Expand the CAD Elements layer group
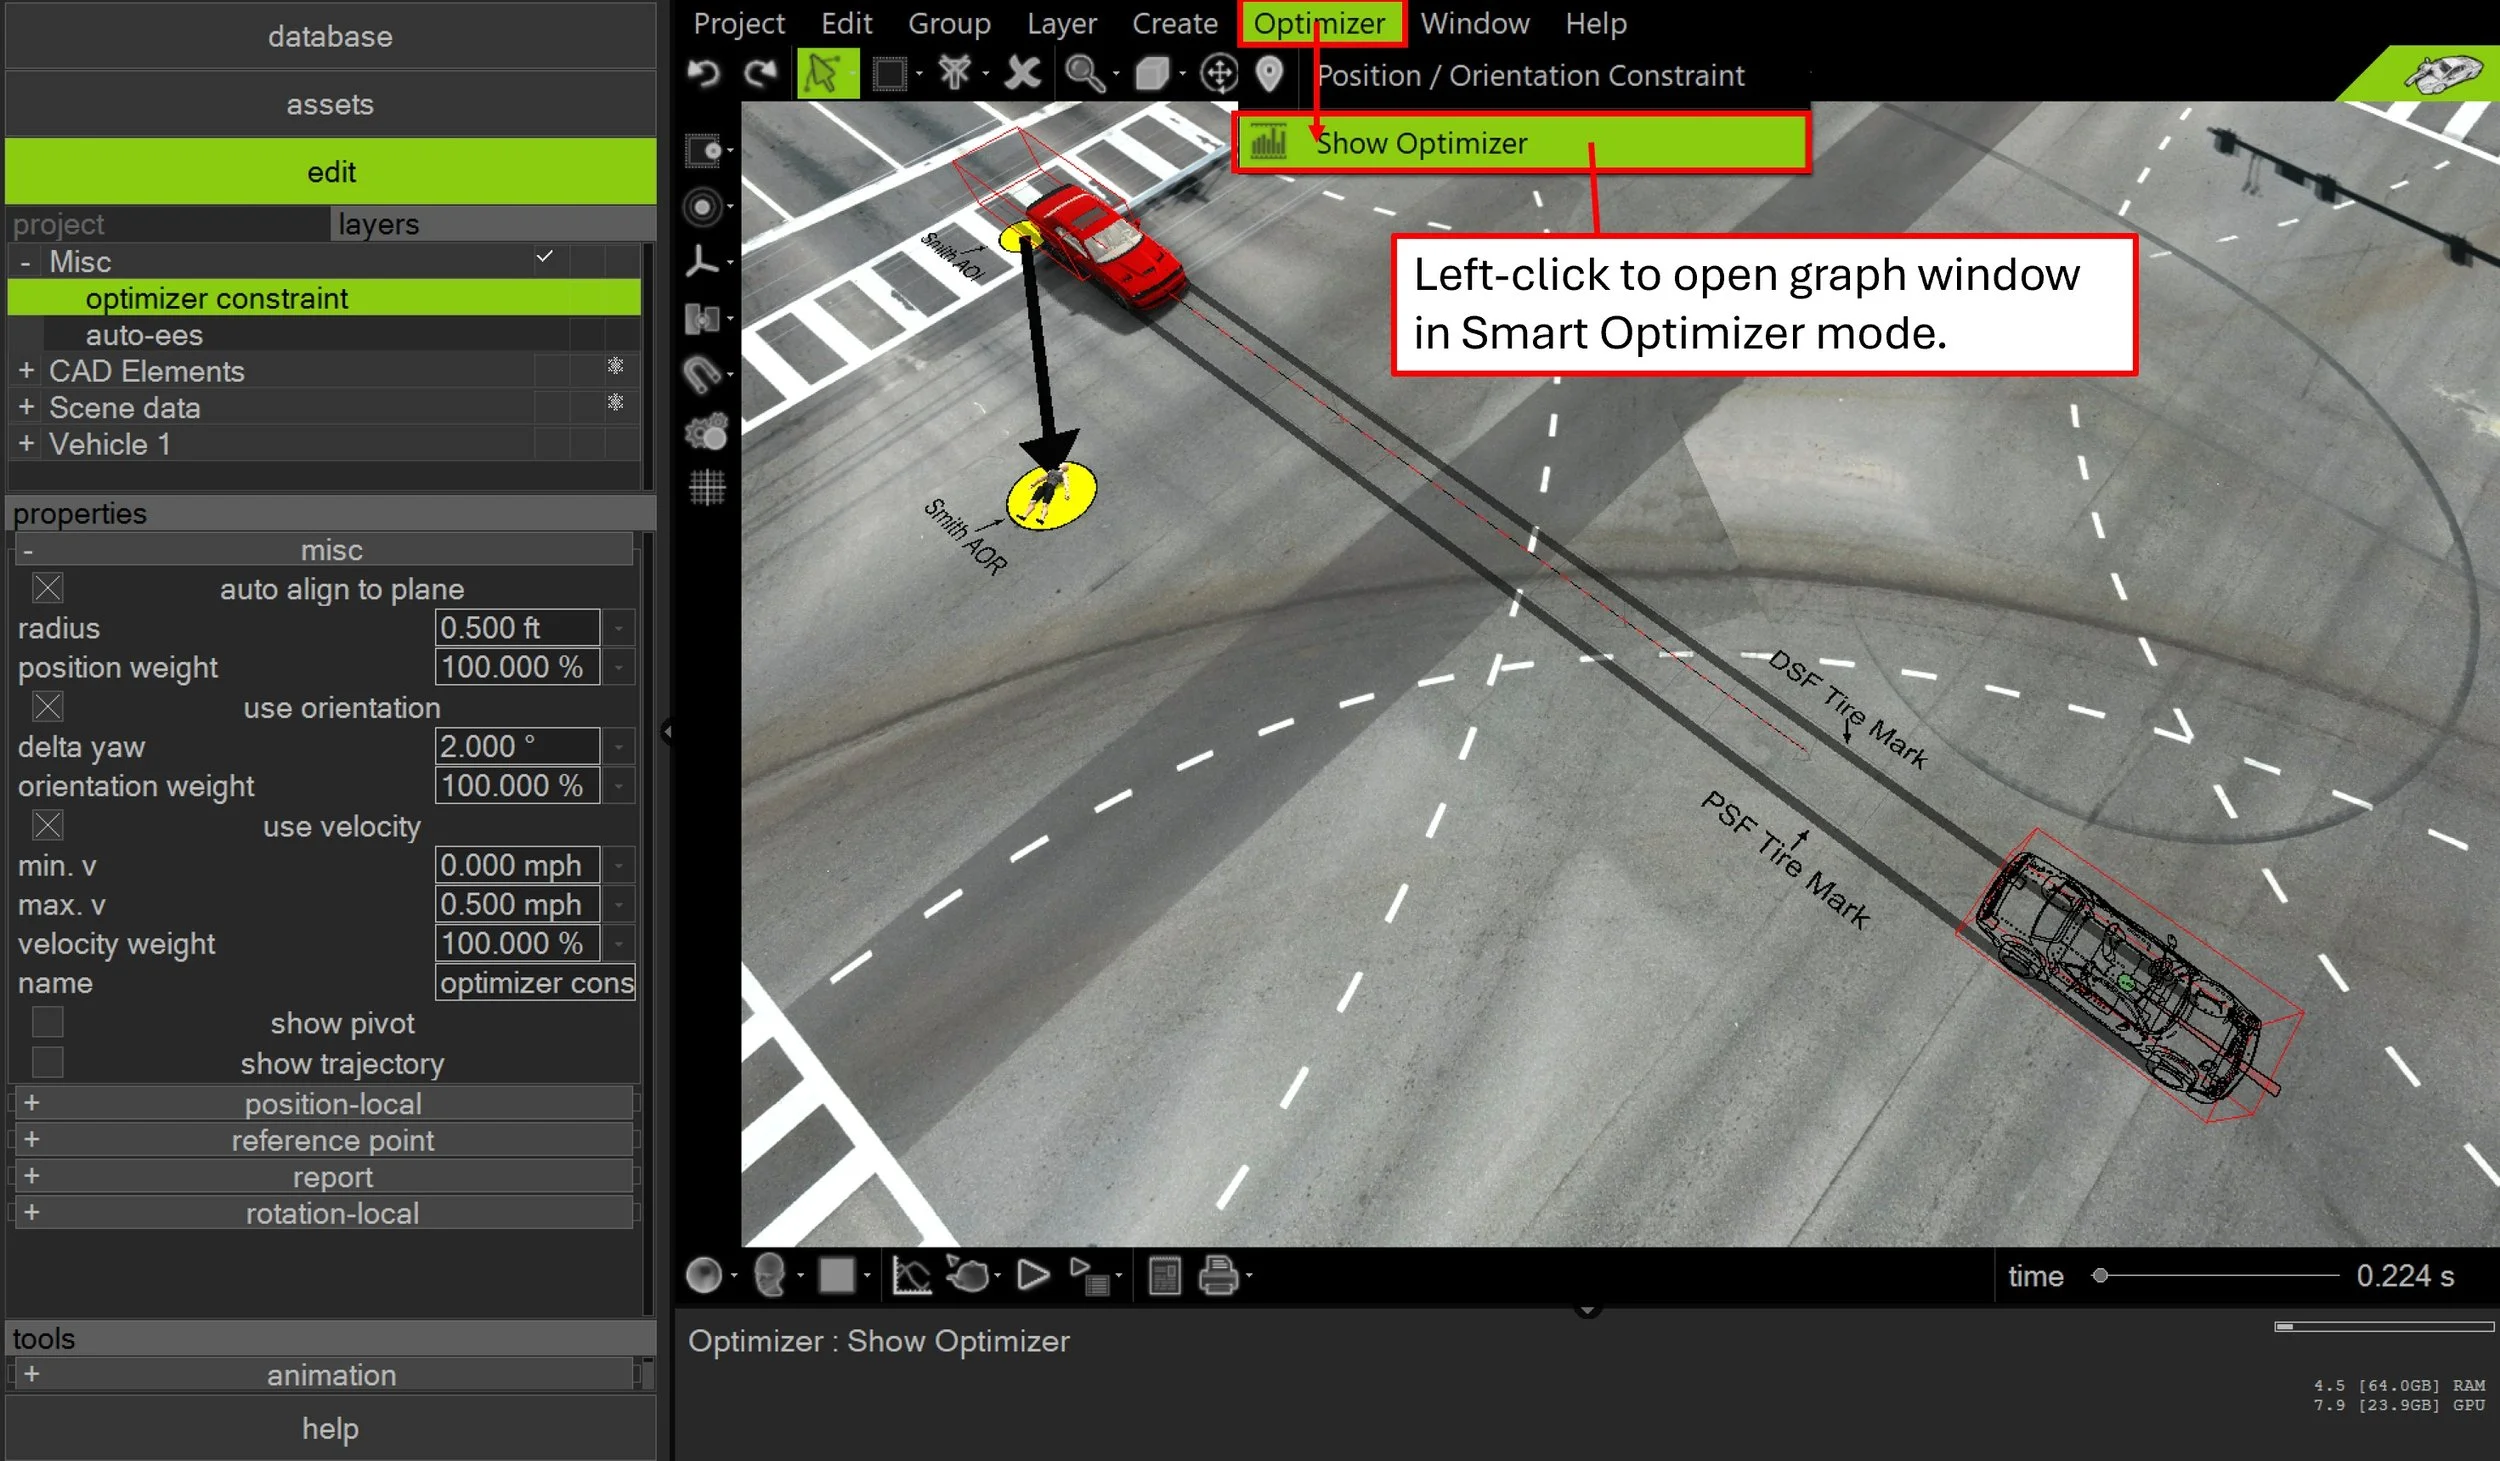The height and width of the screenshot is (1461, 2500). [27, 371]
